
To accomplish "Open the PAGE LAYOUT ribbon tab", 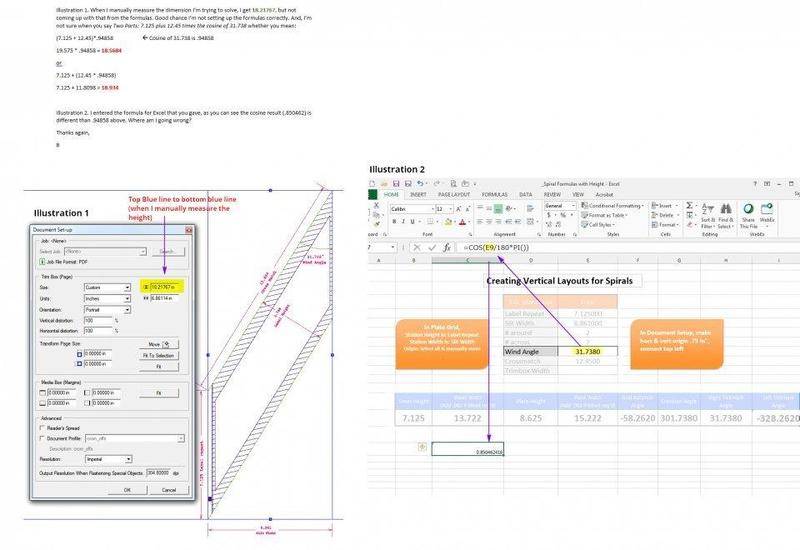I will pos(456,194).
